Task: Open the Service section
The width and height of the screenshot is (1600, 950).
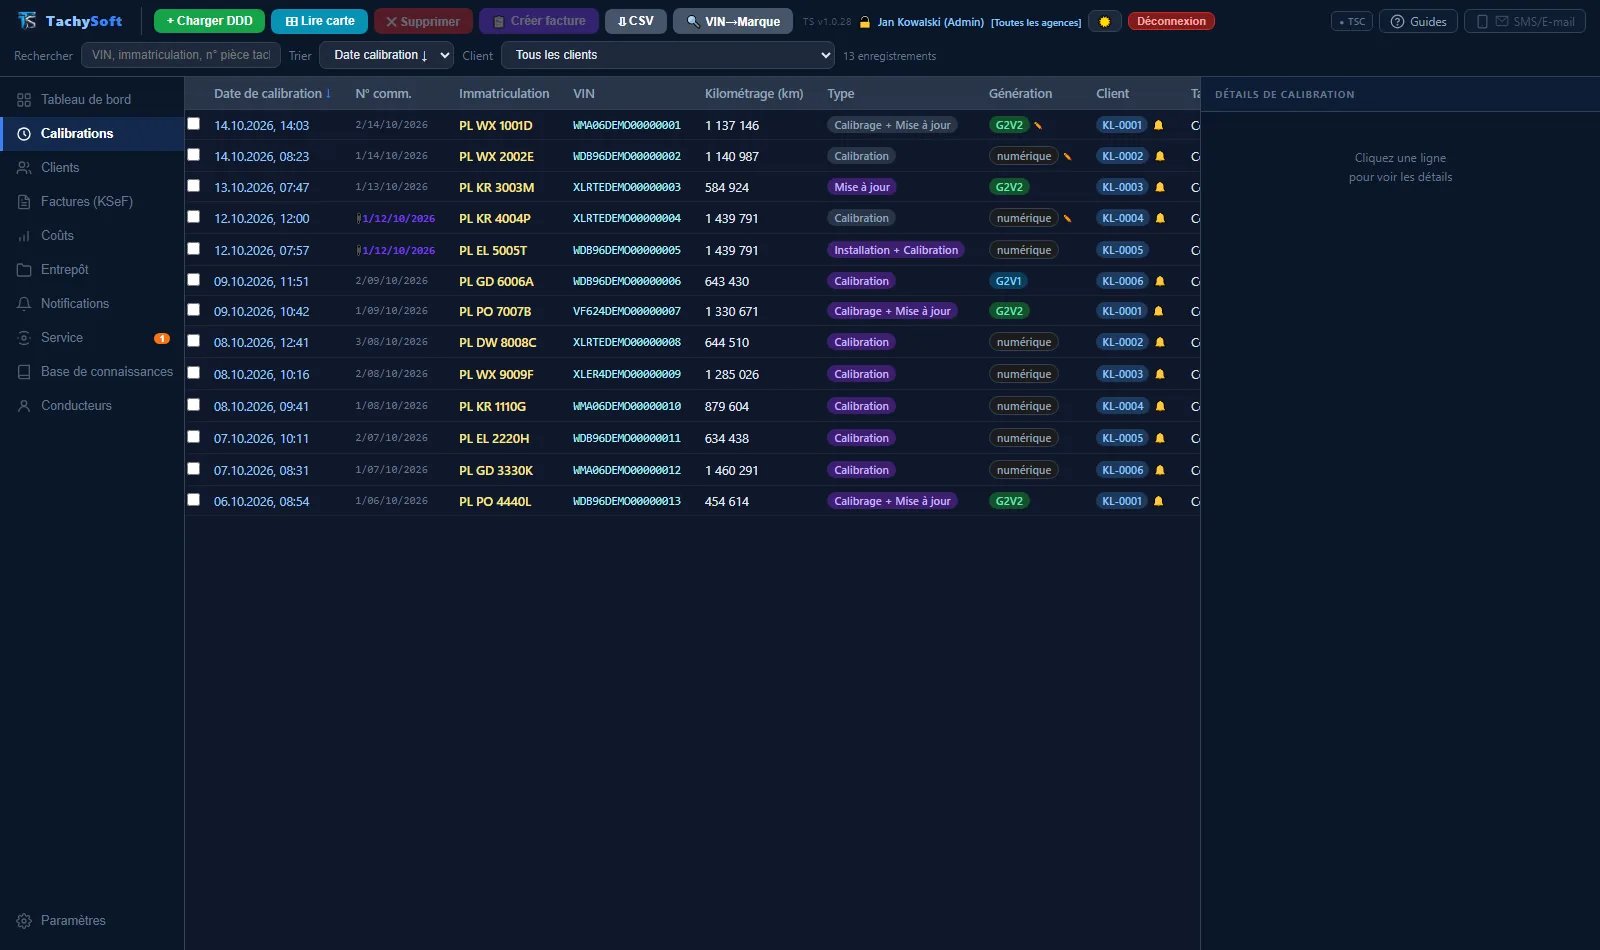Action: click(x=92, y=337)
